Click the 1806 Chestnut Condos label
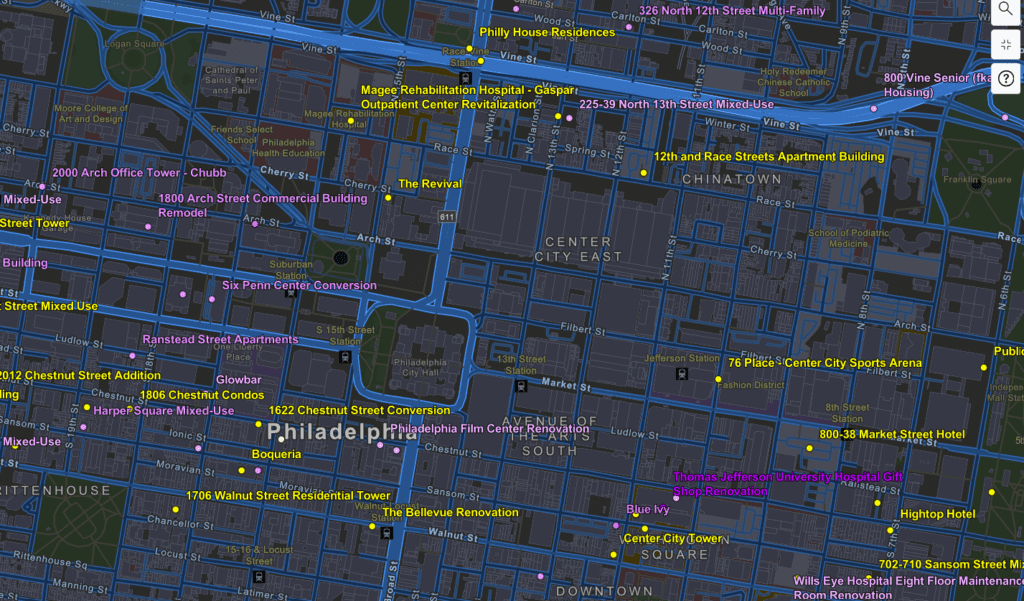The width and height of the screenshot is (1024, 601). click(x=202, y=395)
